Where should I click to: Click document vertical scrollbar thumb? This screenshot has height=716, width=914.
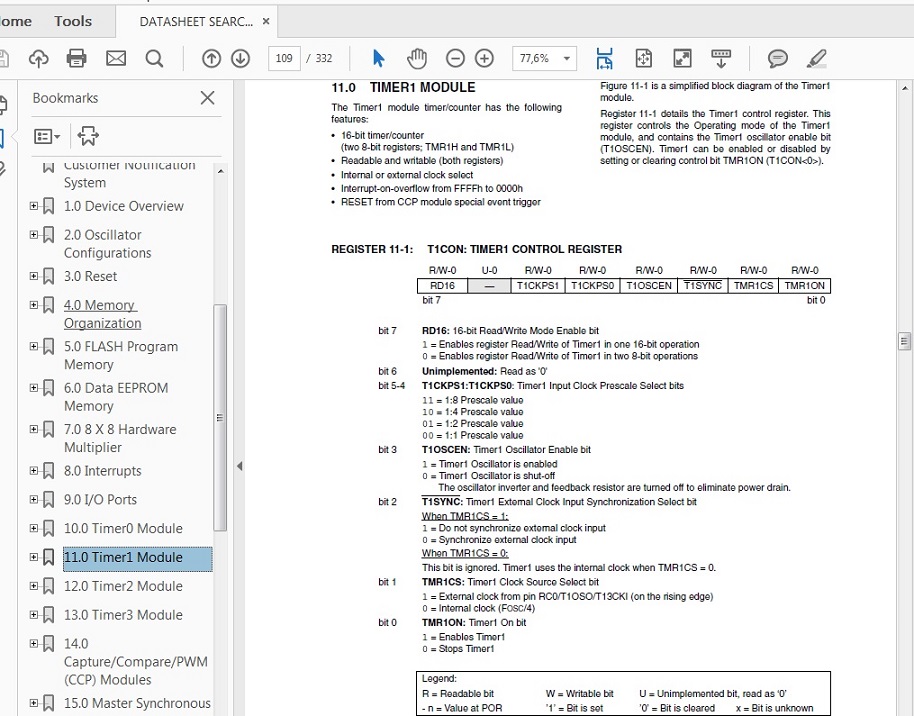point(904,341)
